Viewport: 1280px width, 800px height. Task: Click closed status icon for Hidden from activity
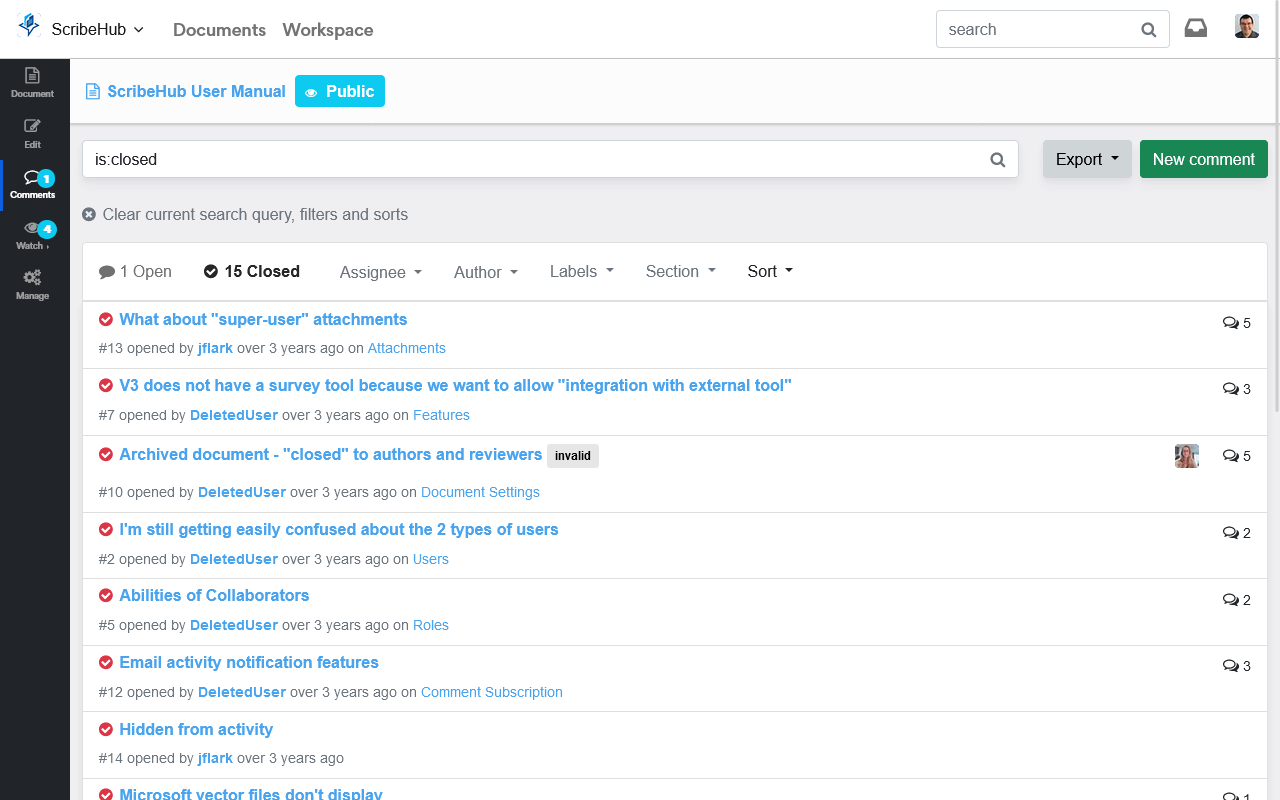coord(106,729)
